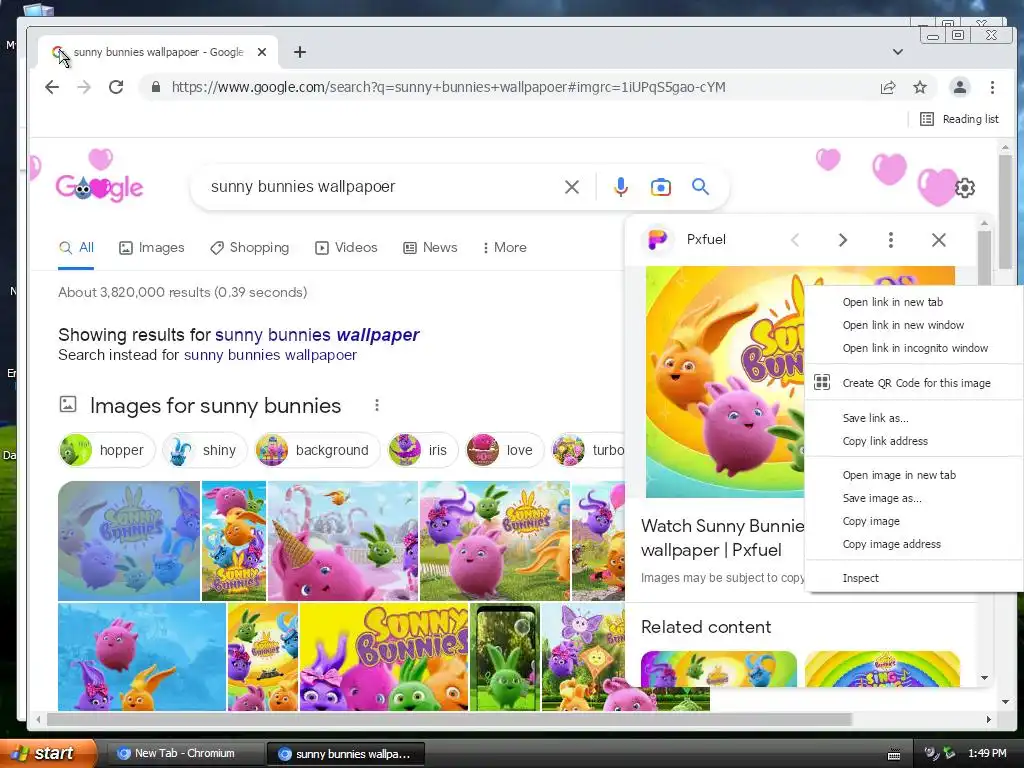
Task: Open the share page icon in address bar
Action: (888, 88)
